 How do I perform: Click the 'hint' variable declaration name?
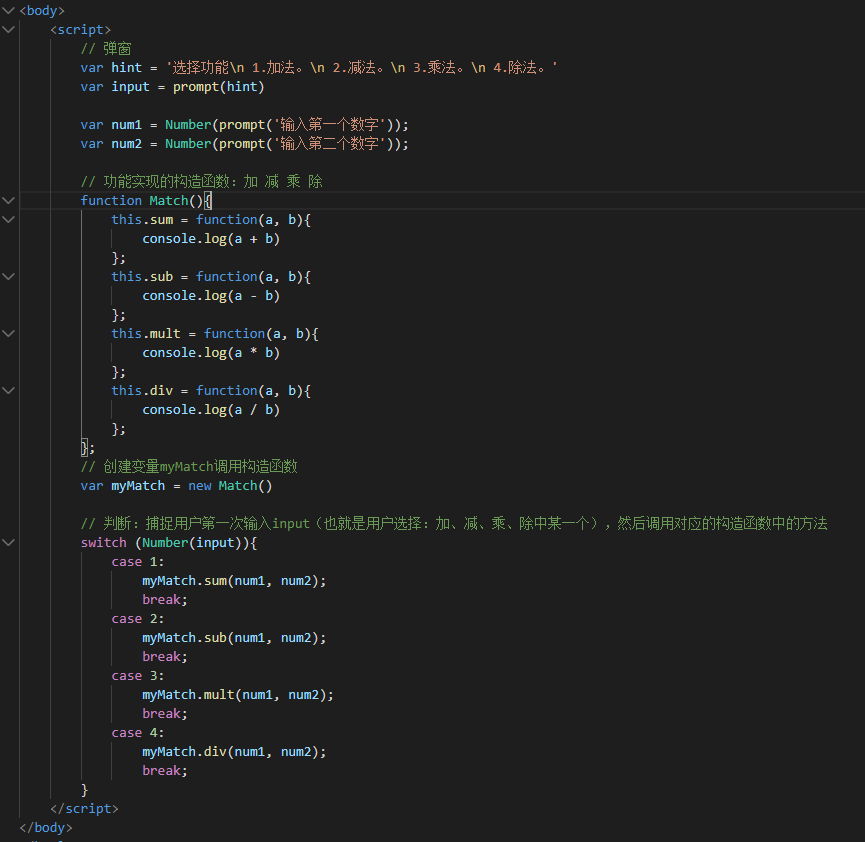point(126,68)
